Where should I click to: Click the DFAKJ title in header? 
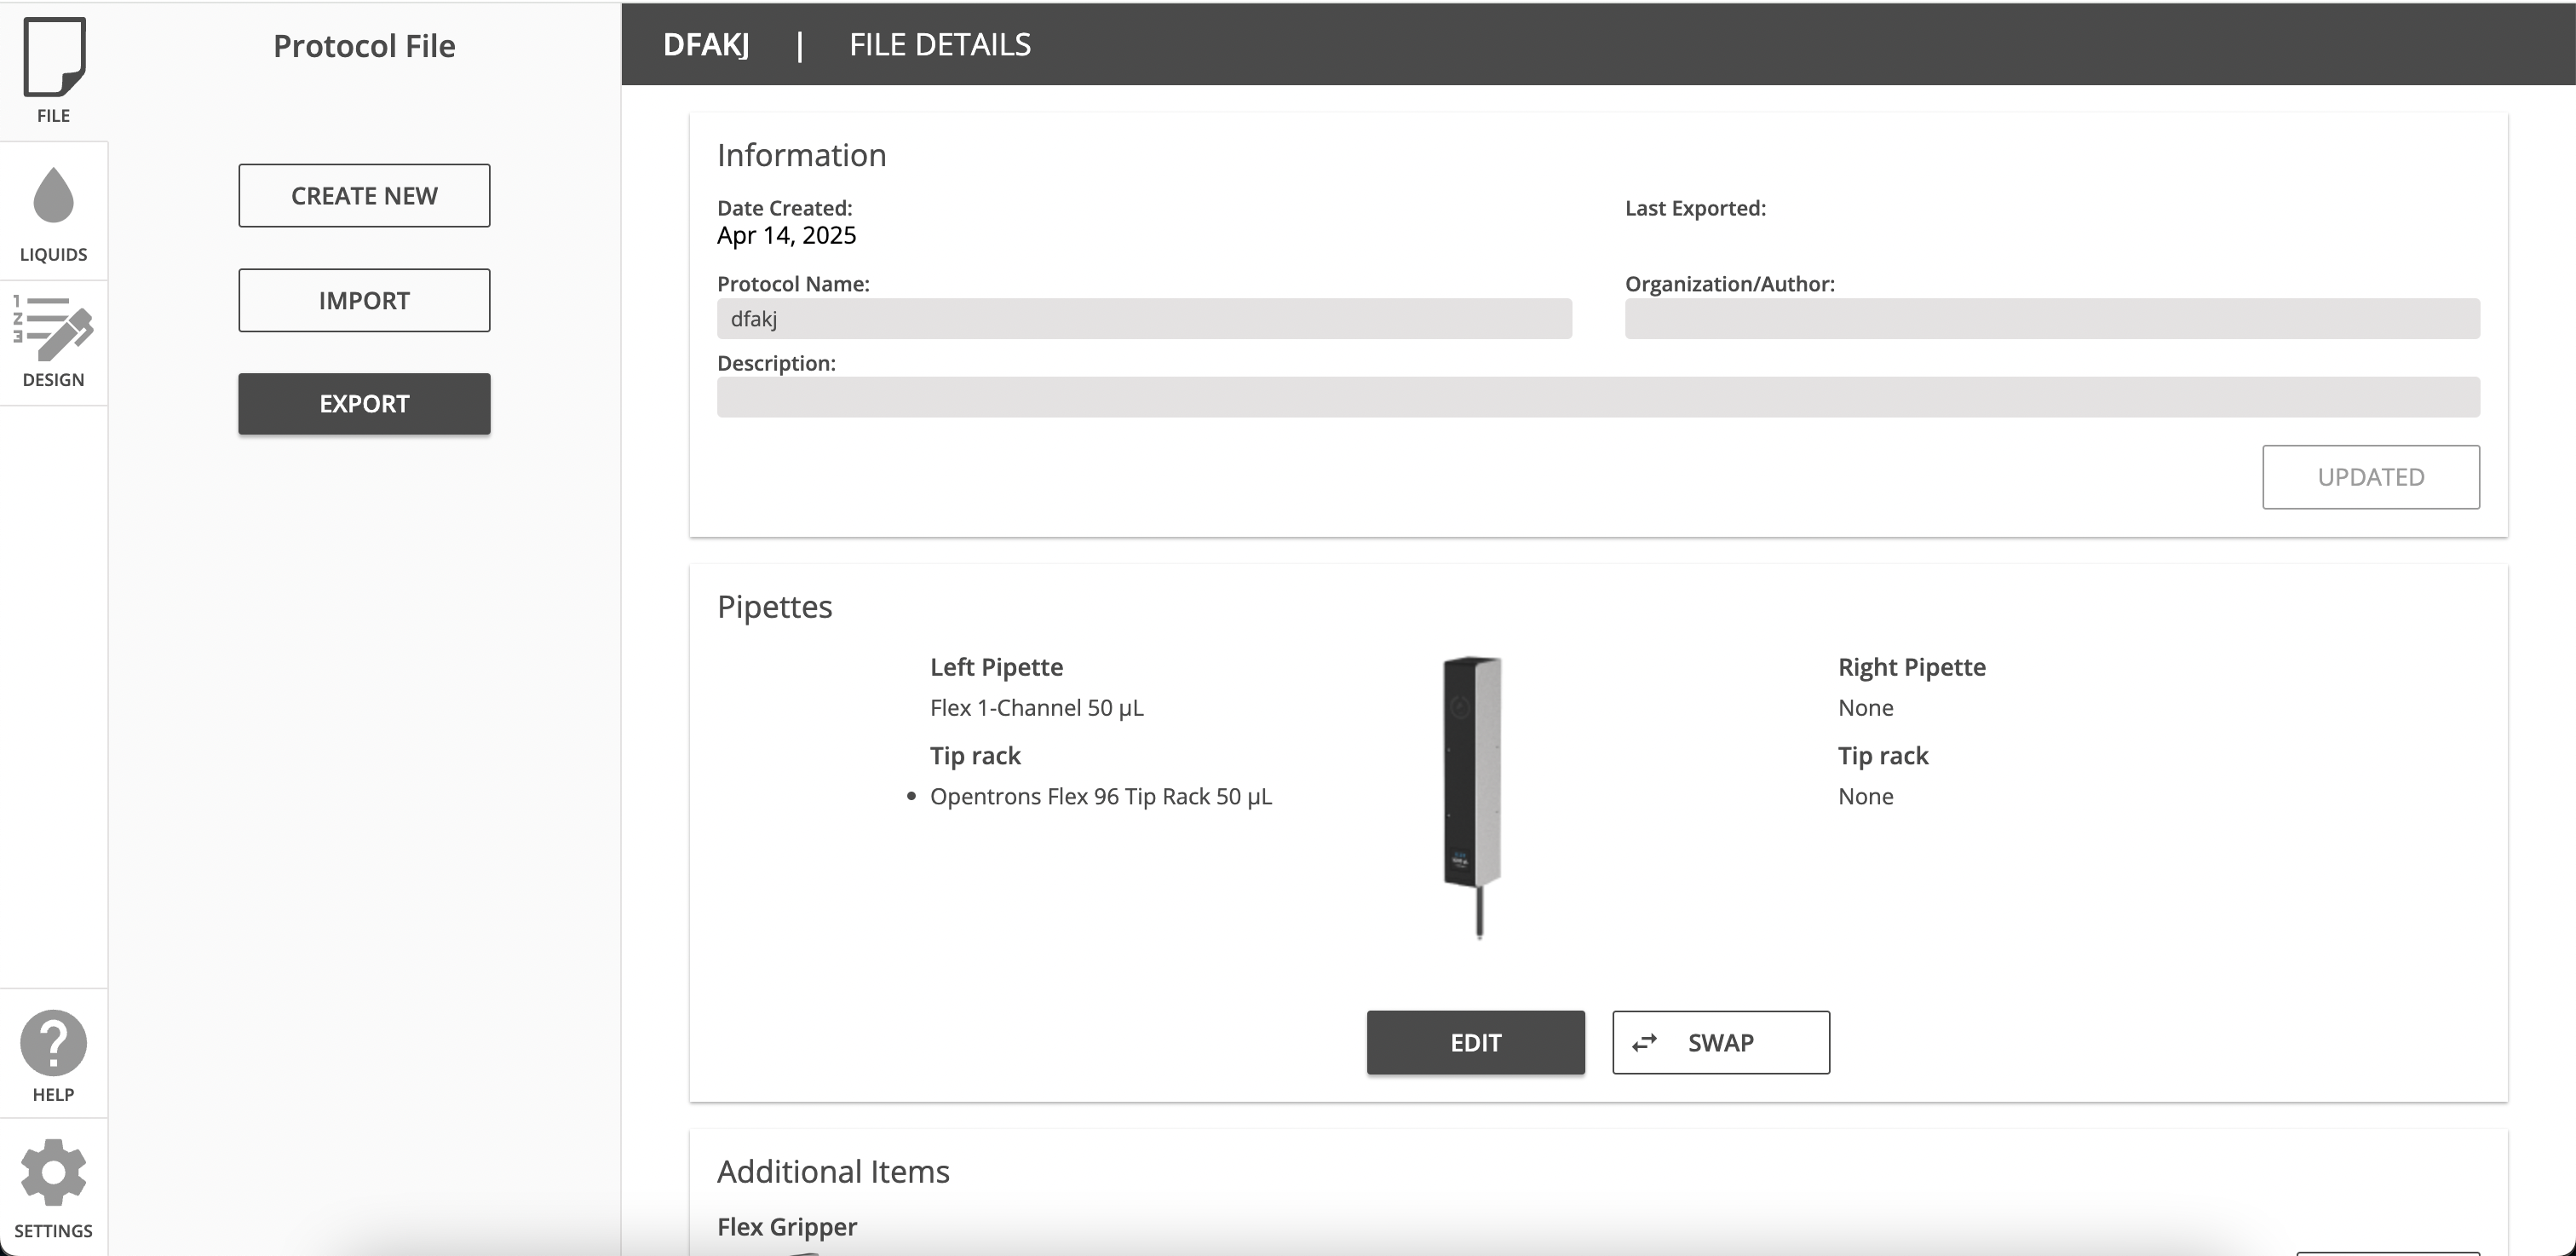706,45
